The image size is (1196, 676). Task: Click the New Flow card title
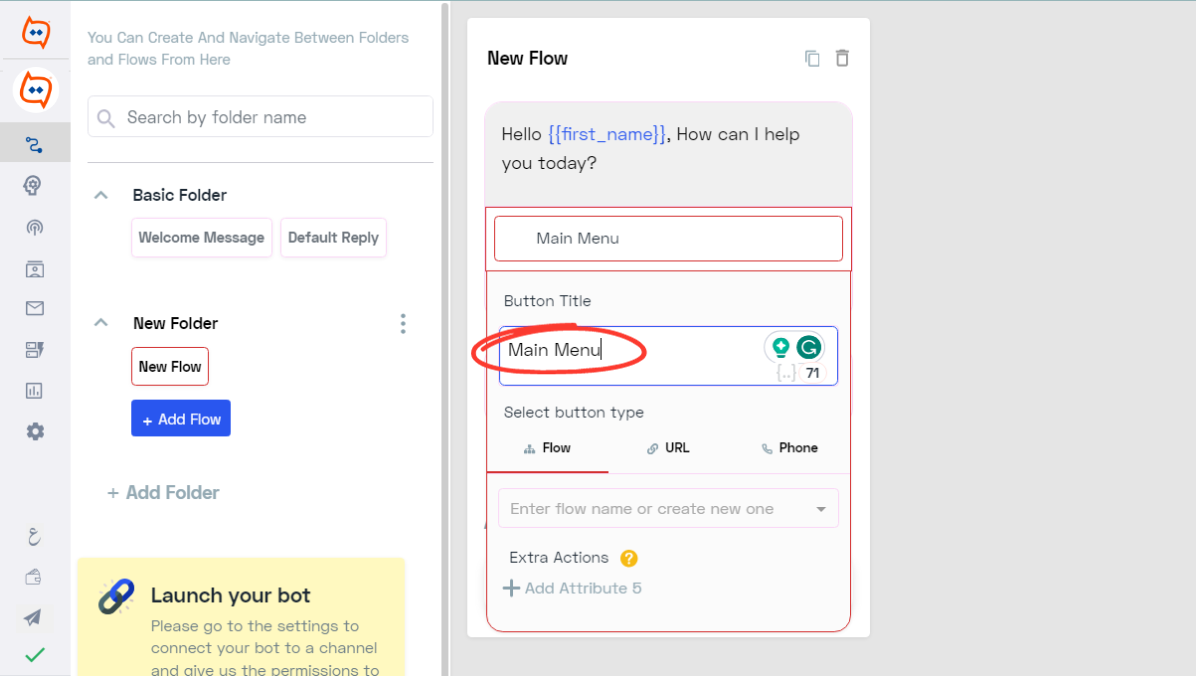(527, 59)
